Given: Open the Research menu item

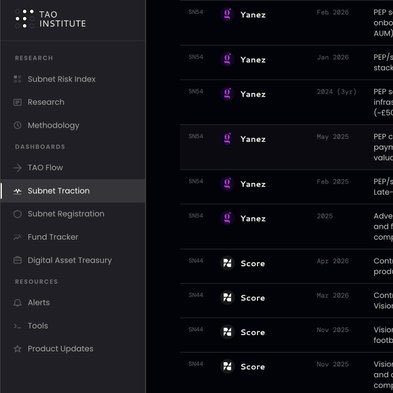Looking at the screenshot, I should tap(46, 102).
